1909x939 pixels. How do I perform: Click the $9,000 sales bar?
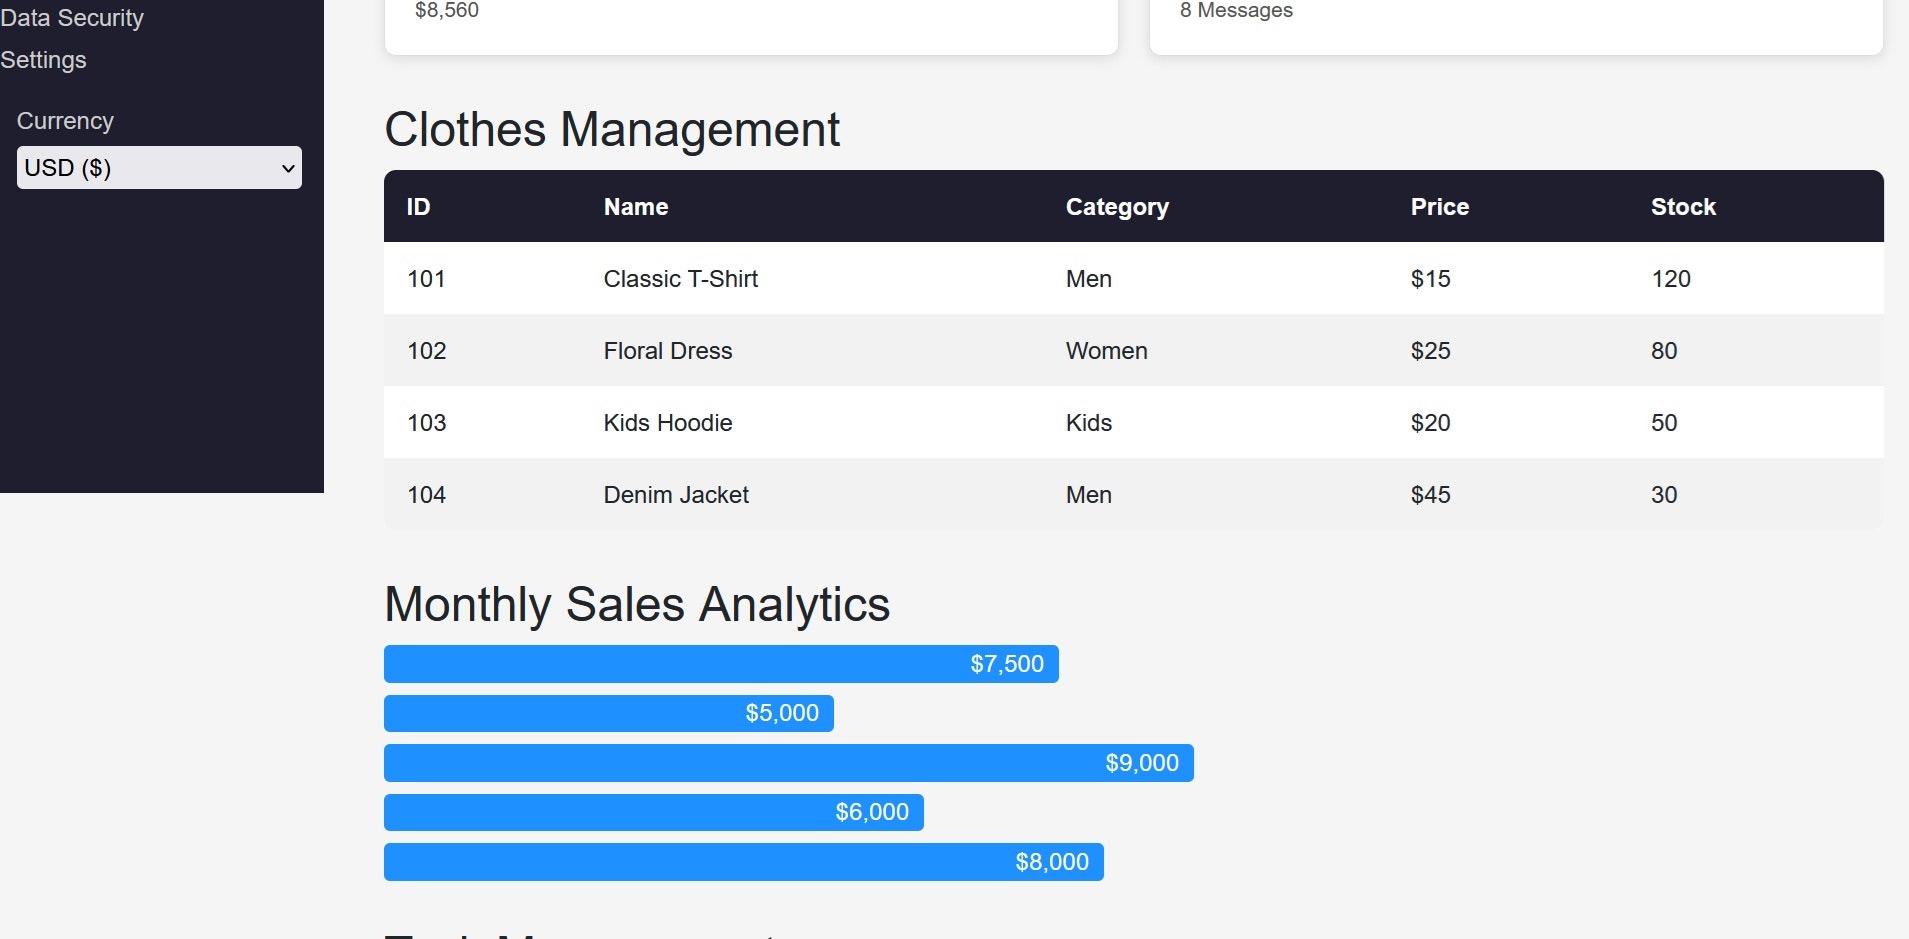[789, 763]
